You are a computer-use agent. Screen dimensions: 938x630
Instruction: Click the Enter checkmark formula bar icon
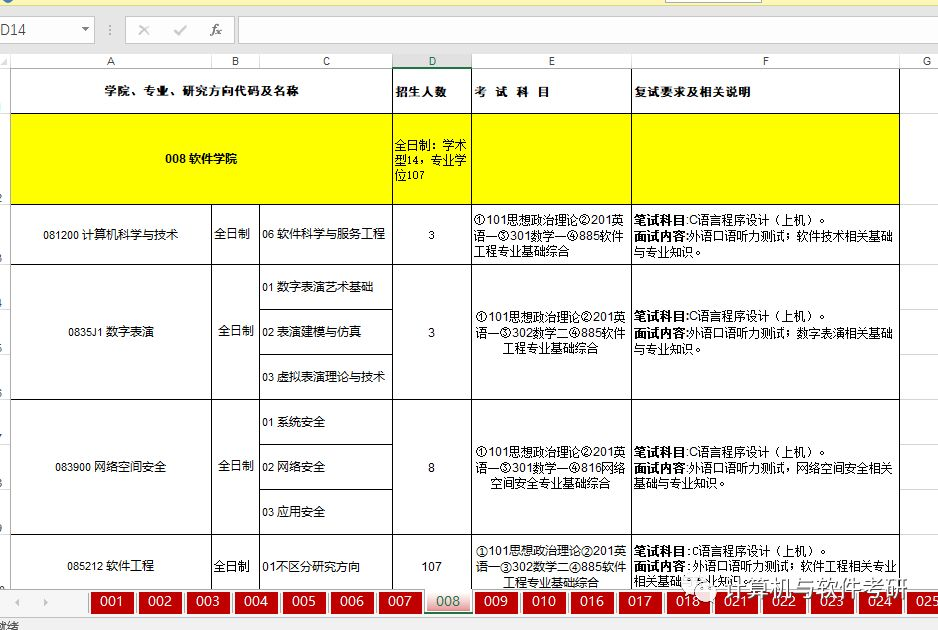179,30
